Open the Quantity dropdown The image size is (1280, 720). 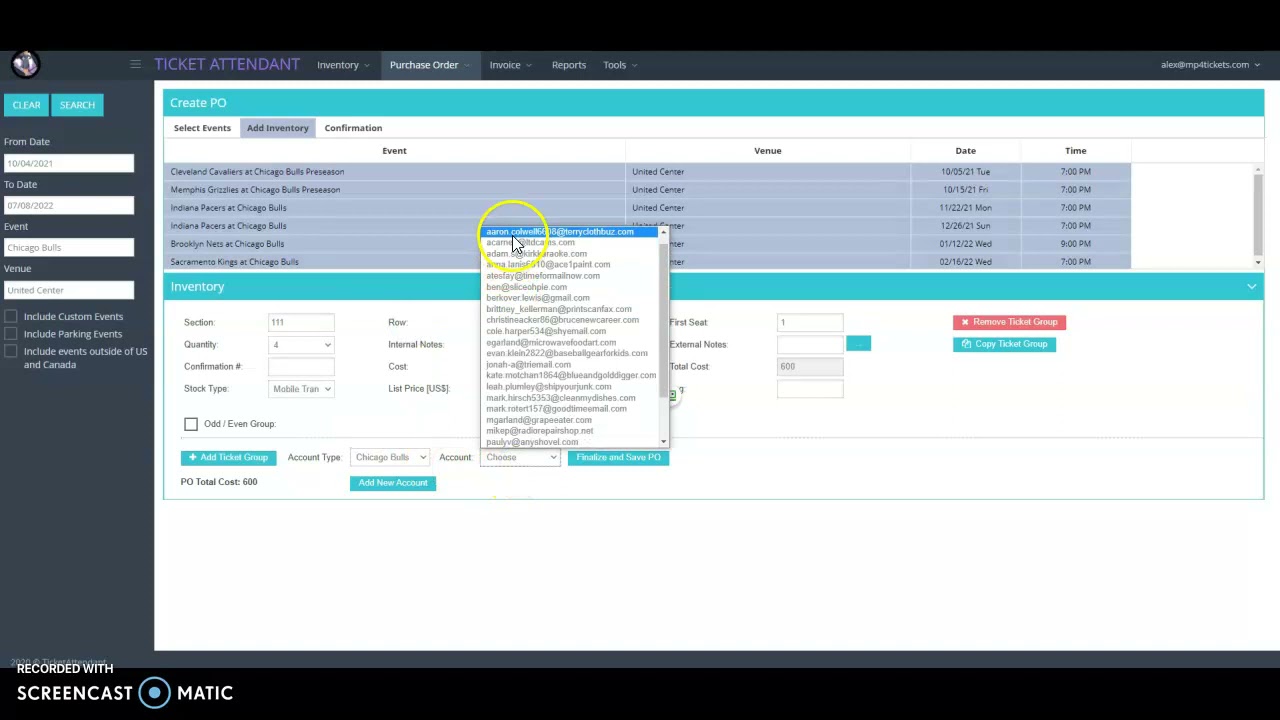point(301,344)
